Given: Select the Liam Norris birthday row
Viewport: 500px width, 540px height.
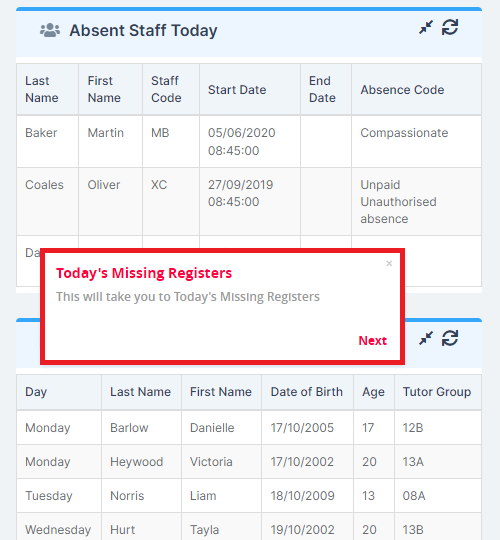Looking at the screenshot, I should (x=249, y=496).
